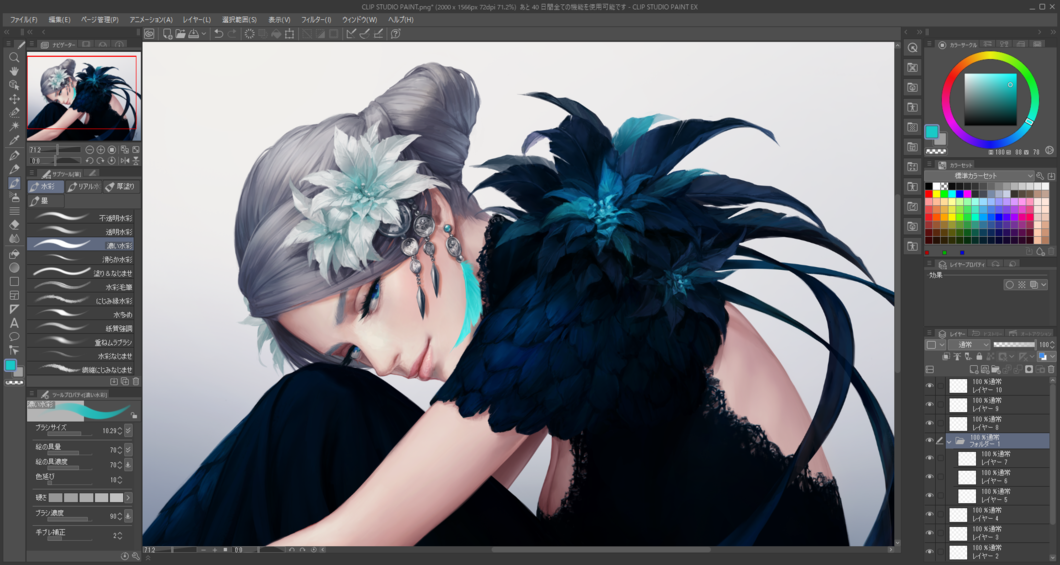Click inside the color wheel square
Viewport: 1060px width, 565px height.
[989, 99]
